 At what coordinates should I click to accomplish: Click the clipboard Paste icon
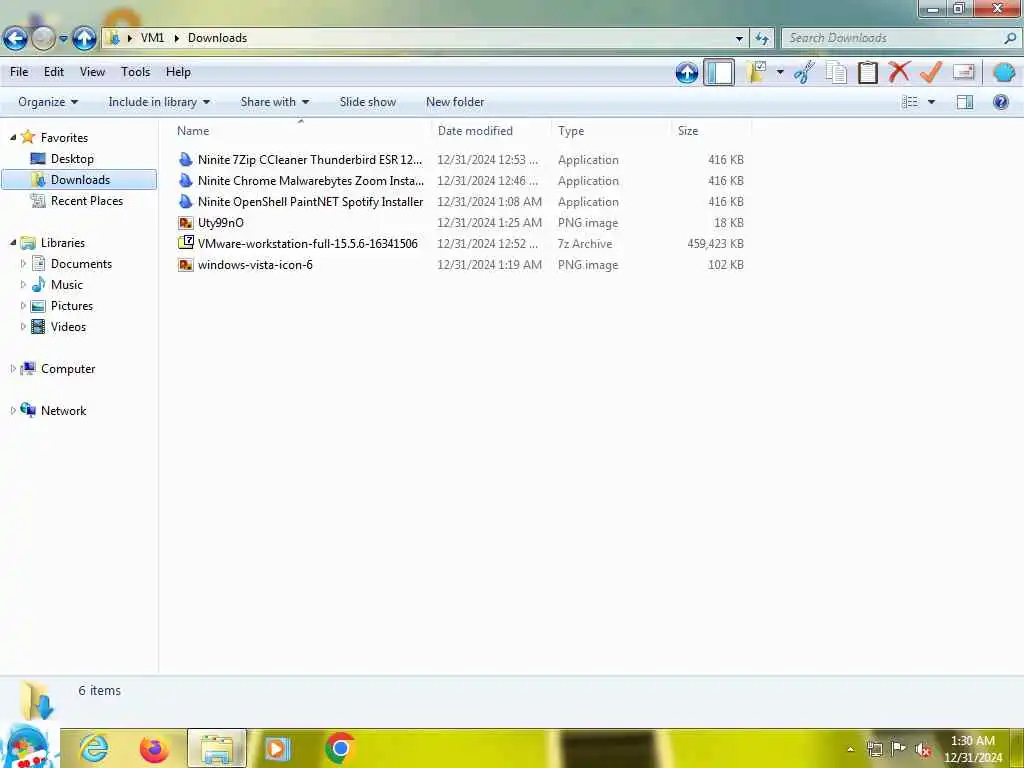coord(867,72)
